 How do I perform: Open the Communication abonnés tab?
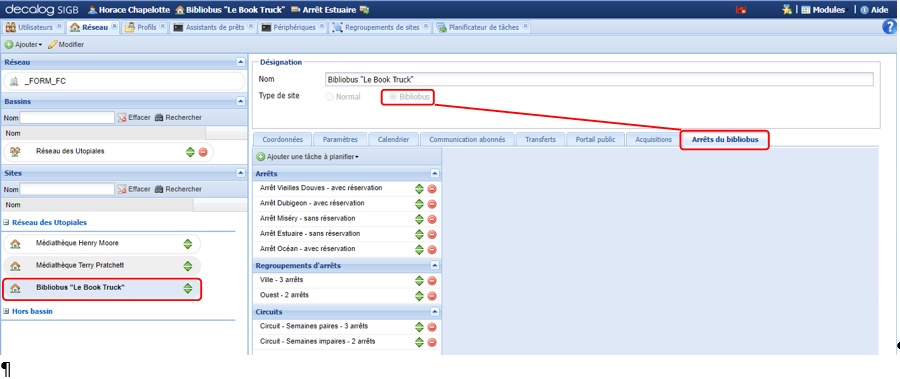[x=467, y=140]
